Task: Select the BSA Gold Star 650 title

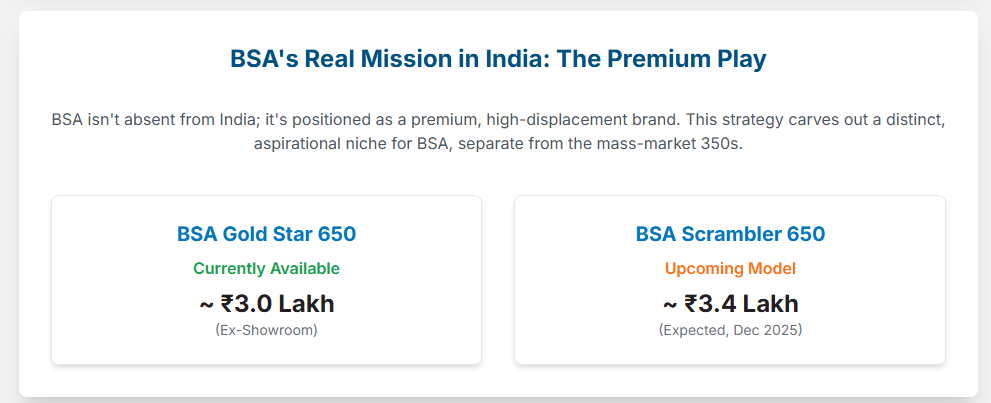Action: pyautogui.click(x=266, y=234)
